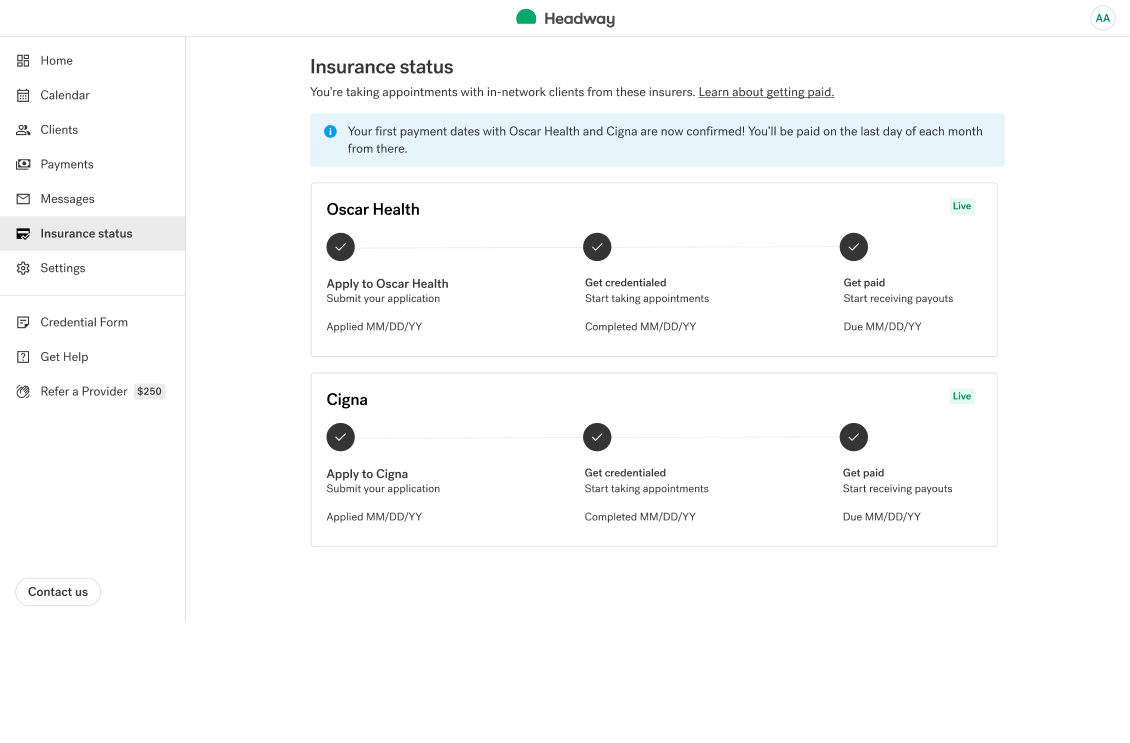1130x743 pixels.
Task: Click the Settings gear icon
Action: click(x=23, y=268)
